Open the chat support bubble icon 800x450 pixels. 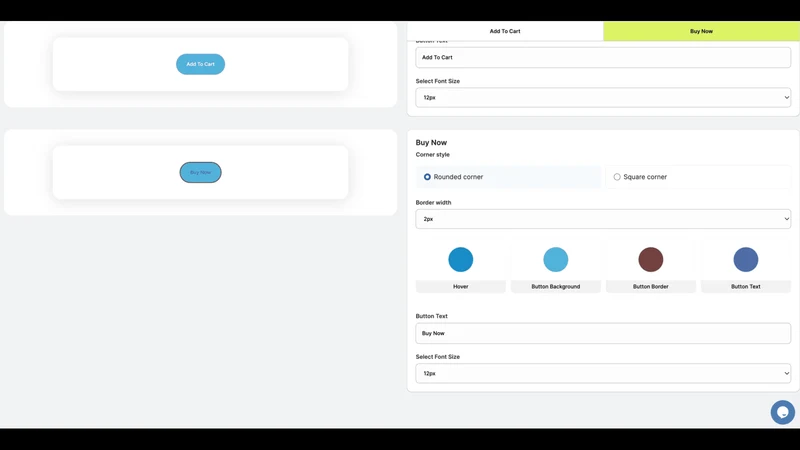pyautogui.click(x=782, y=412)
